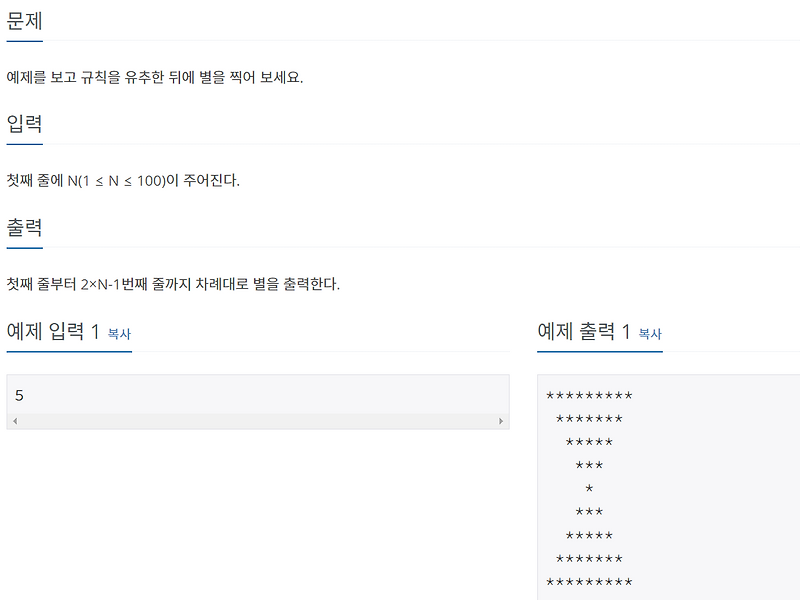This screenshot has width=800, height=600.
Task: Click the 입력 section heading
Action: point(26,124)
